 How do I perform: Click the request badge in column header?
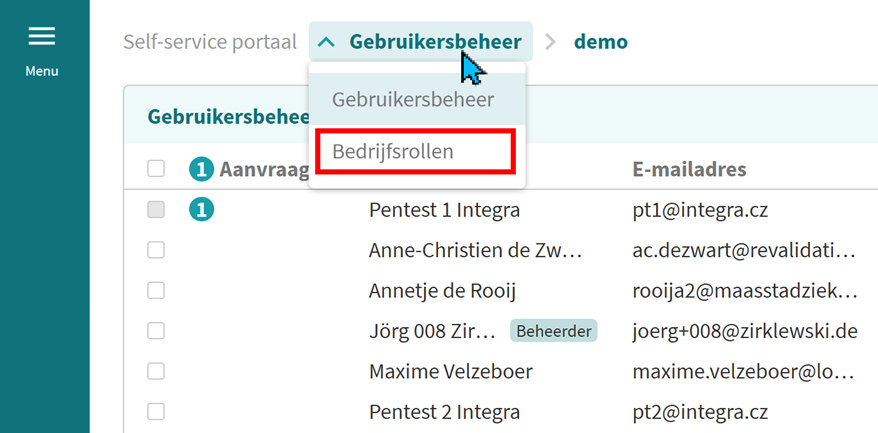point(201,169)
